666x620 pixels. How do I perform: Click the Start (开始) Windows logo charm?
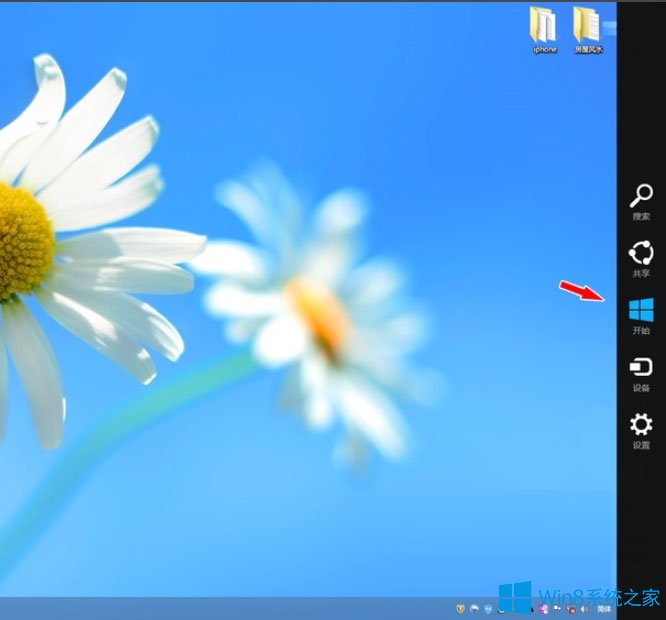pyautogui.click(x=641, y=313)
